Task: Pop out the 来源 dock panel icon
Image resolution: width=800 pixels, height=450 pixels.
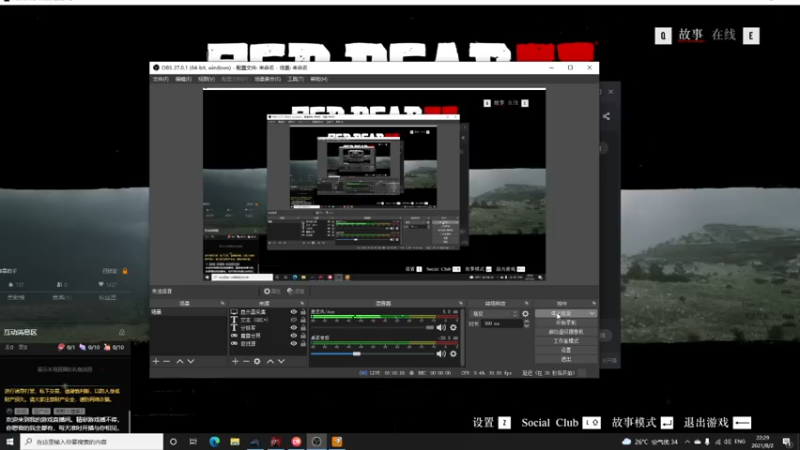Action: coord(302,304)
